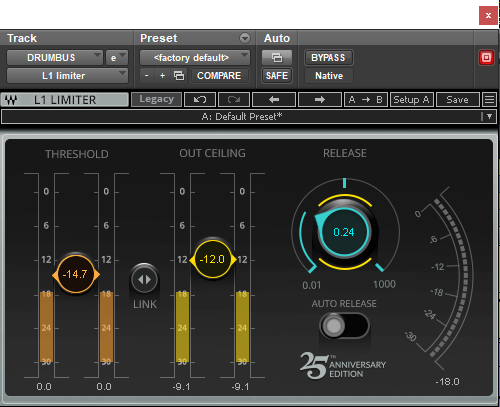Select previous preset with minus button
This screenshot has width=500, height=407.
click(147, 76)
